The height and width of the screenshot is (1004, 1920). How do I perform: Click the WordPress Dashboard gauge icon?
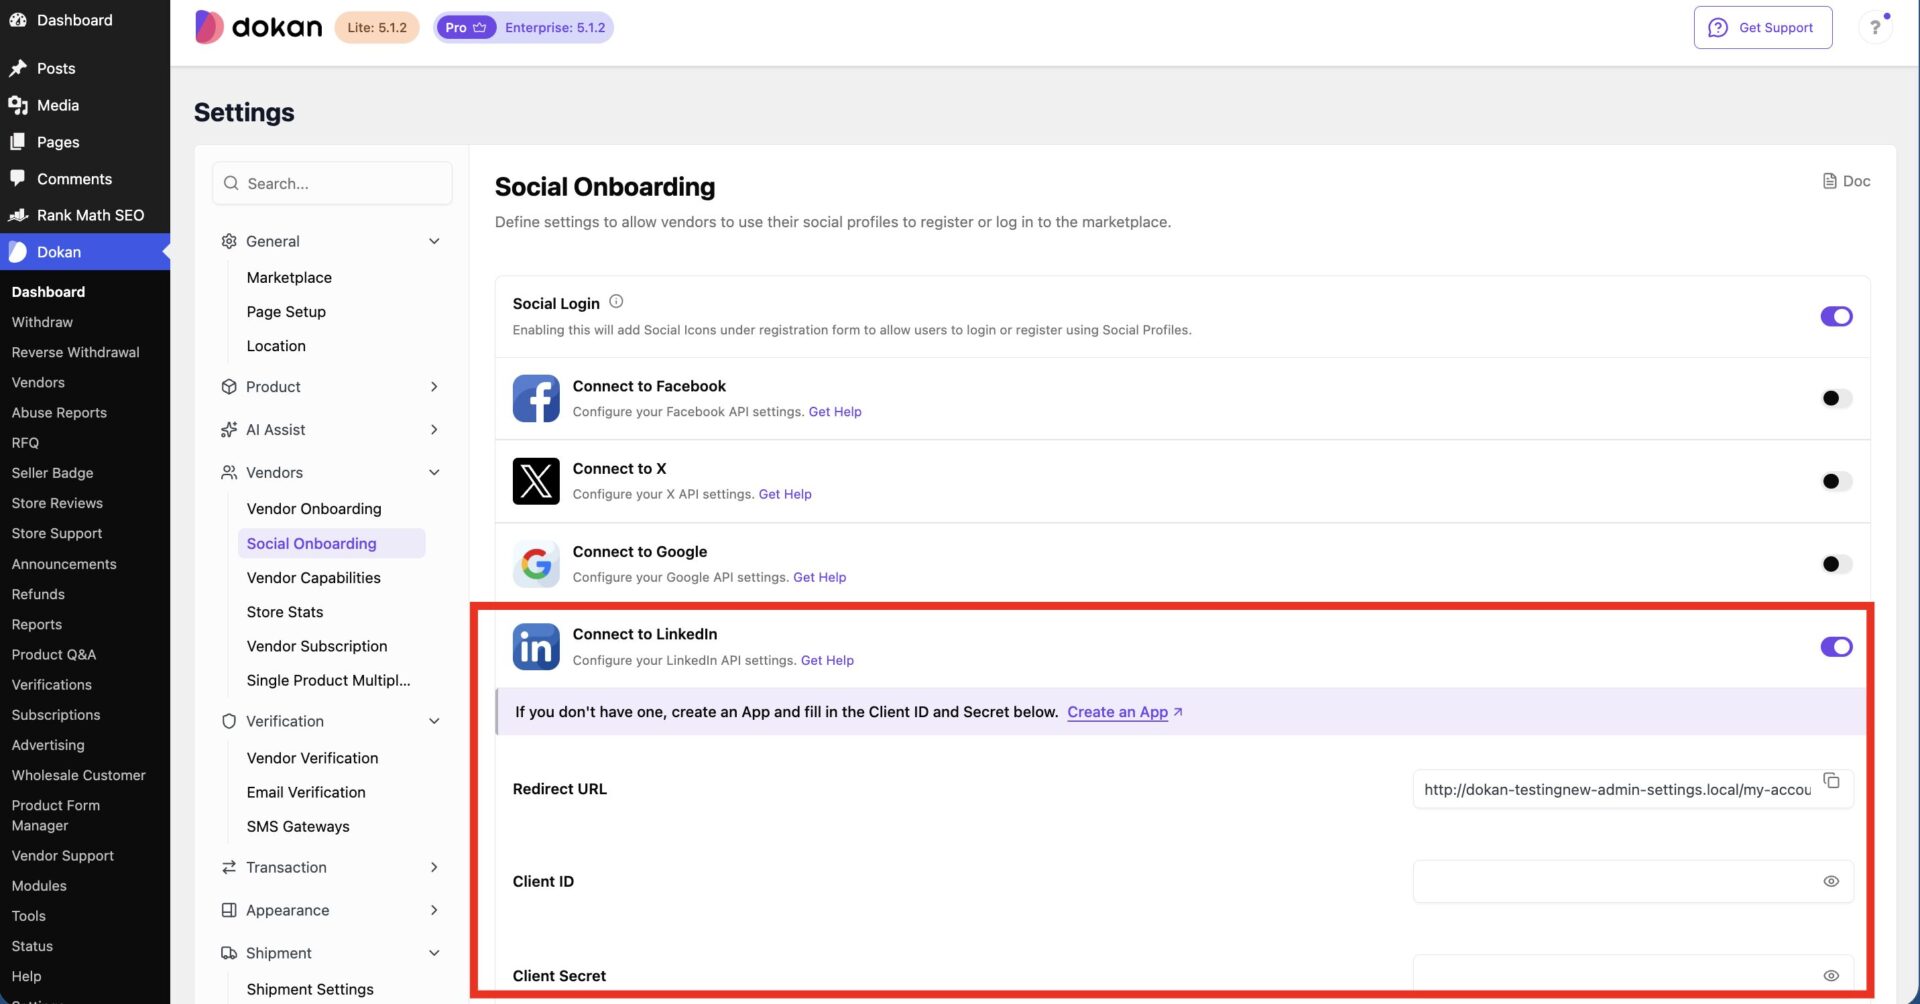(18, 20)
